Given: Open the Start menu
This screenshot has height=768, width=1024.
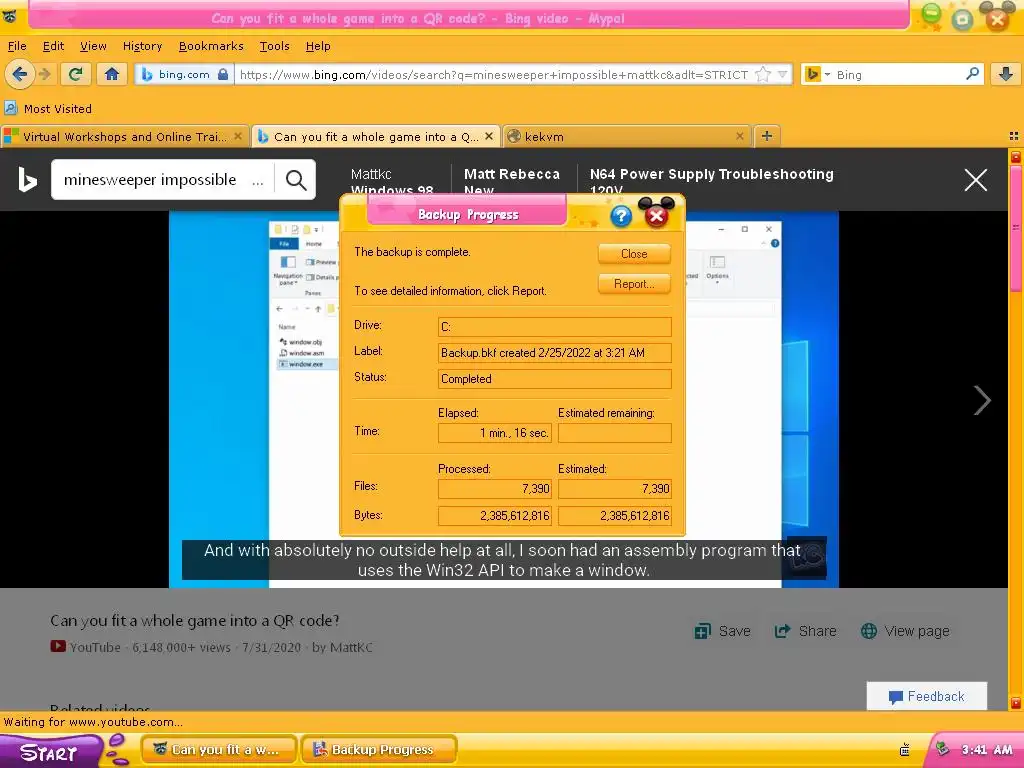Looking at the screenshot, I should [51, 752].
